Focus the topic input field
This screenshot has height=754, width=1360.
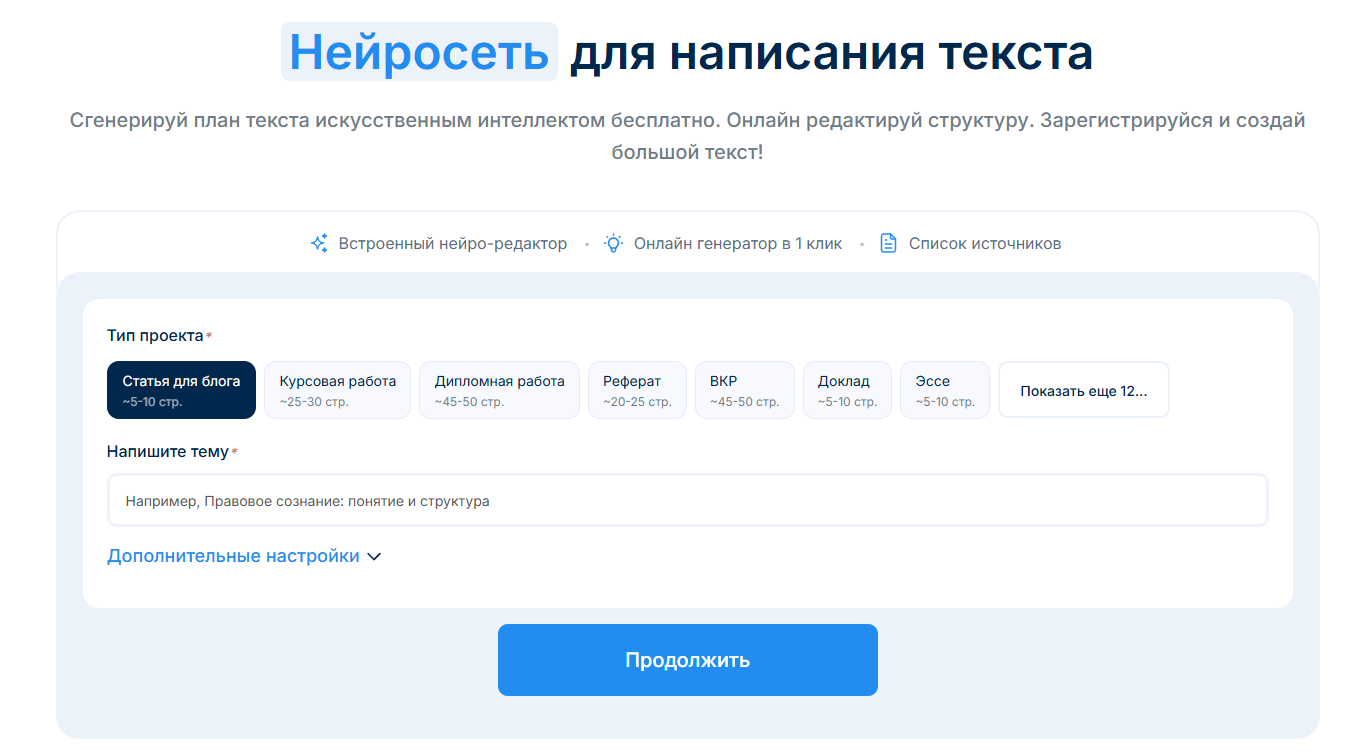coord(687,501)
